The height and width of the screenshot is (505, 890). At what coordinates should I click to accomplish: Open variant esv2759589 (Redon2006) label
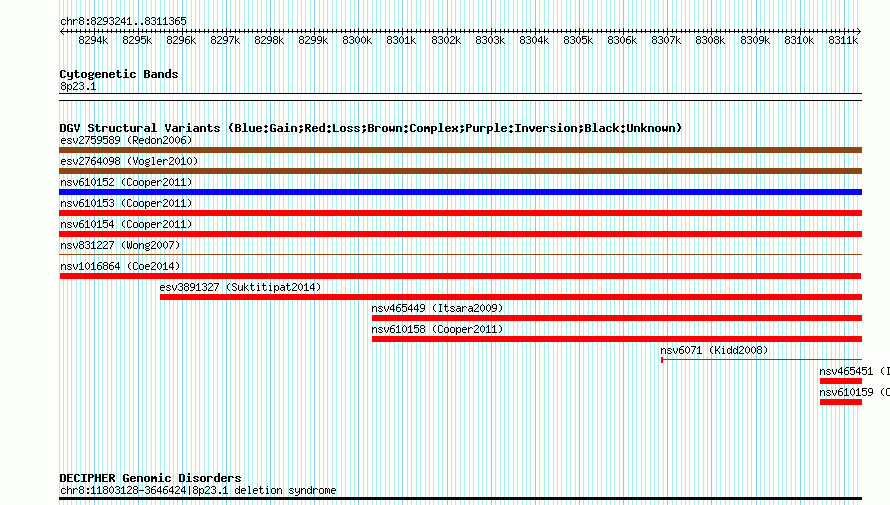tap(126, 140)
